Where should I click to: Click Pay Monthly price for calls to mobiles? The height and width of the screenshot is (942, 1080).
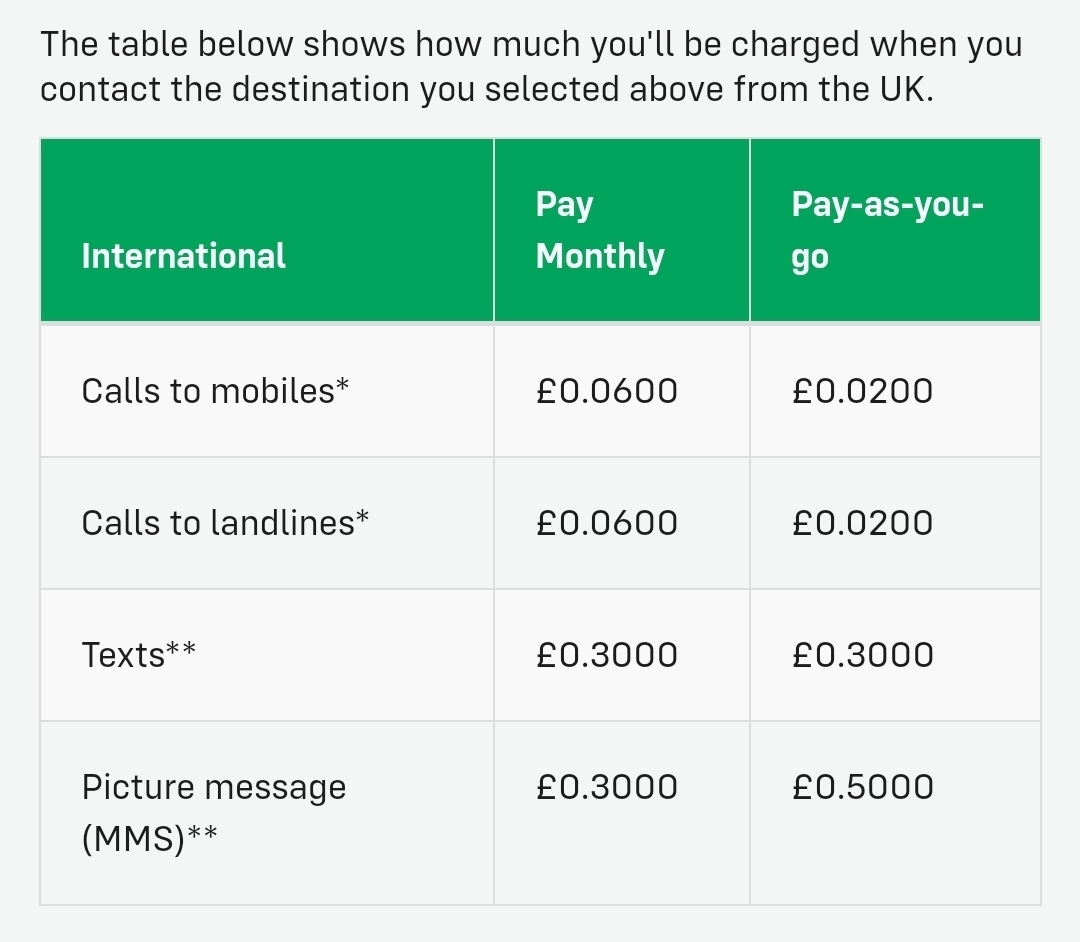click(607, 391)
